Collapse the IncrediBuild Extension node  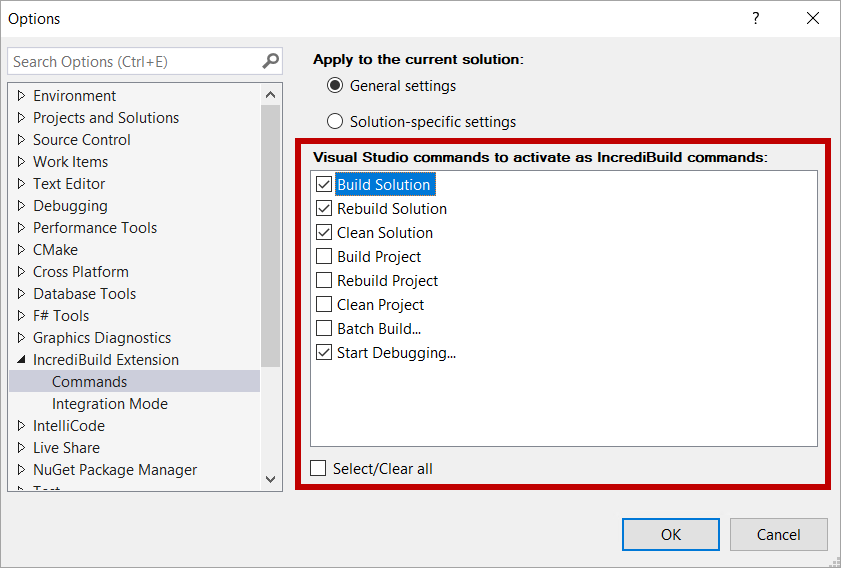coord(22,360)
